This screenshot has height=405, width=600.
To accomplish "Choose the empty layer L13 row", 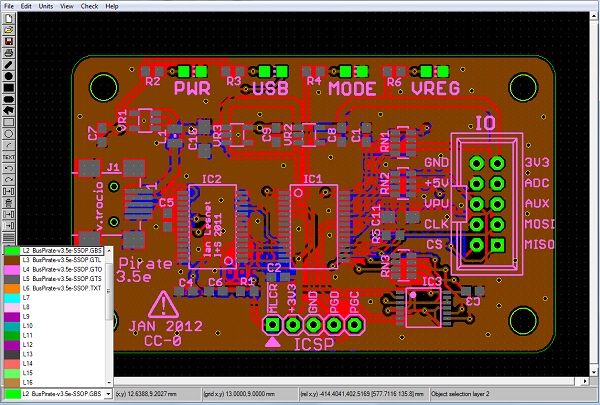I will coord(54,354).
